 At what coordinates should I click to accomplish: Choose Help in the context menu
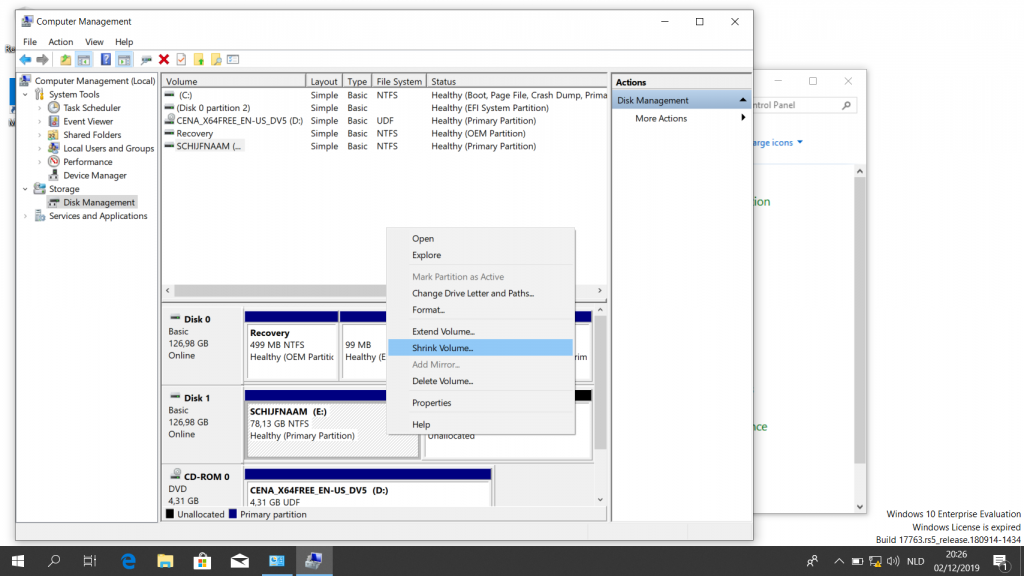point(481,424)
